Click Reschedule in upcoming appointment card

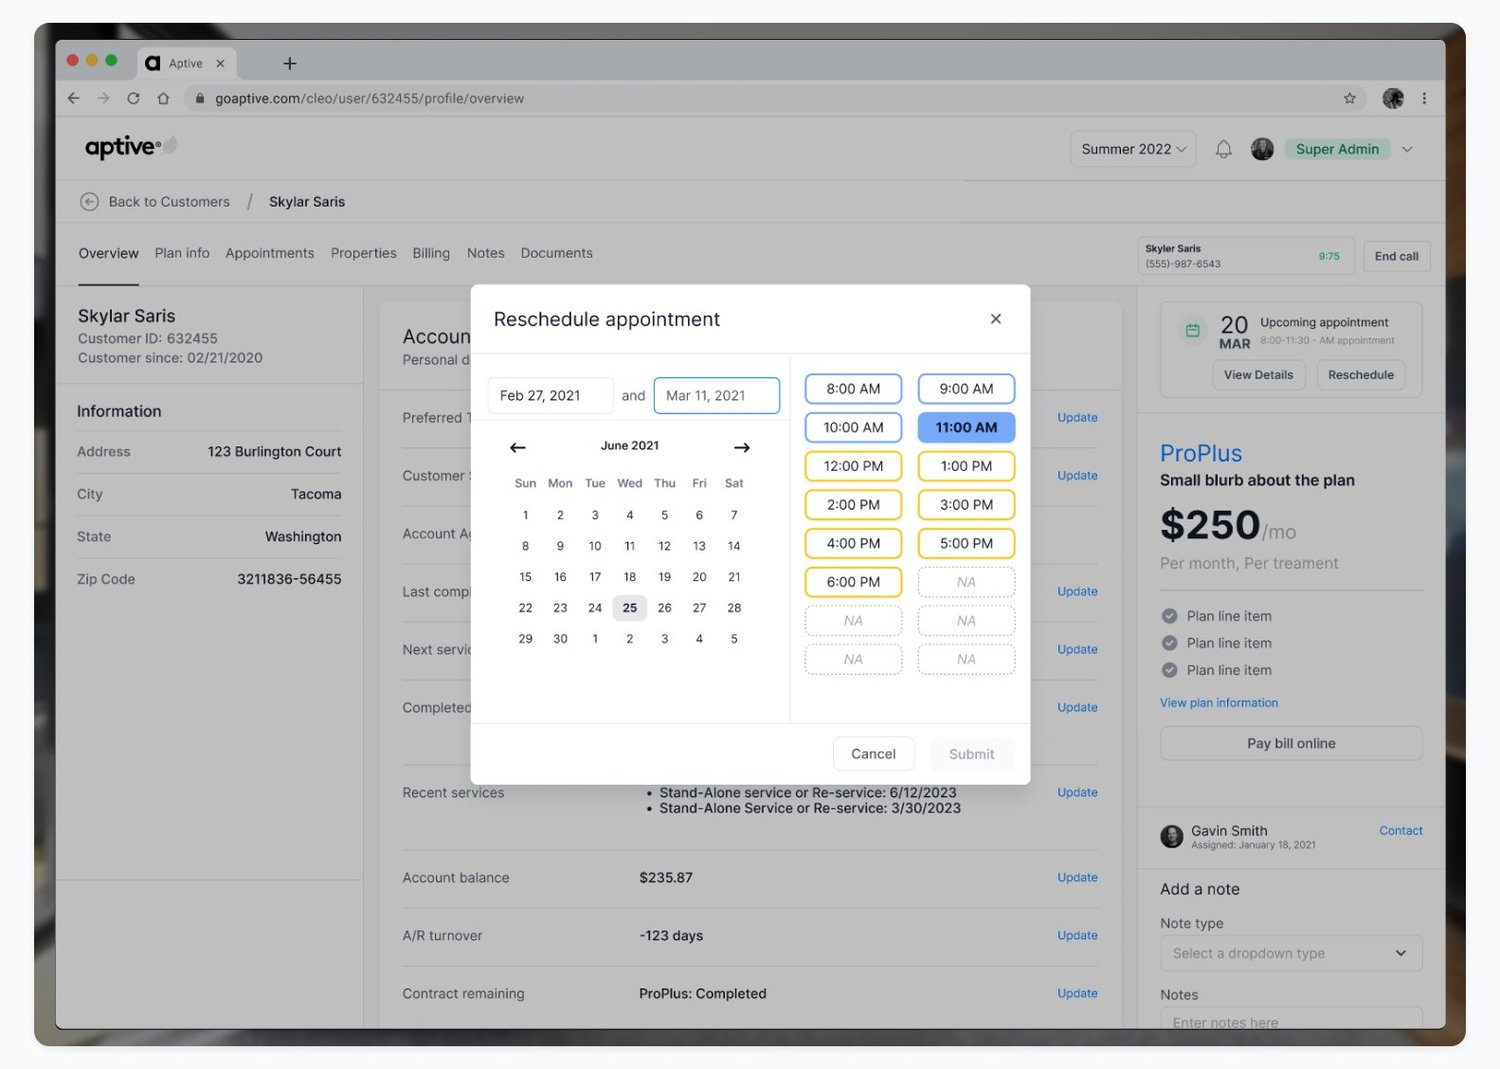(1360, 375)
